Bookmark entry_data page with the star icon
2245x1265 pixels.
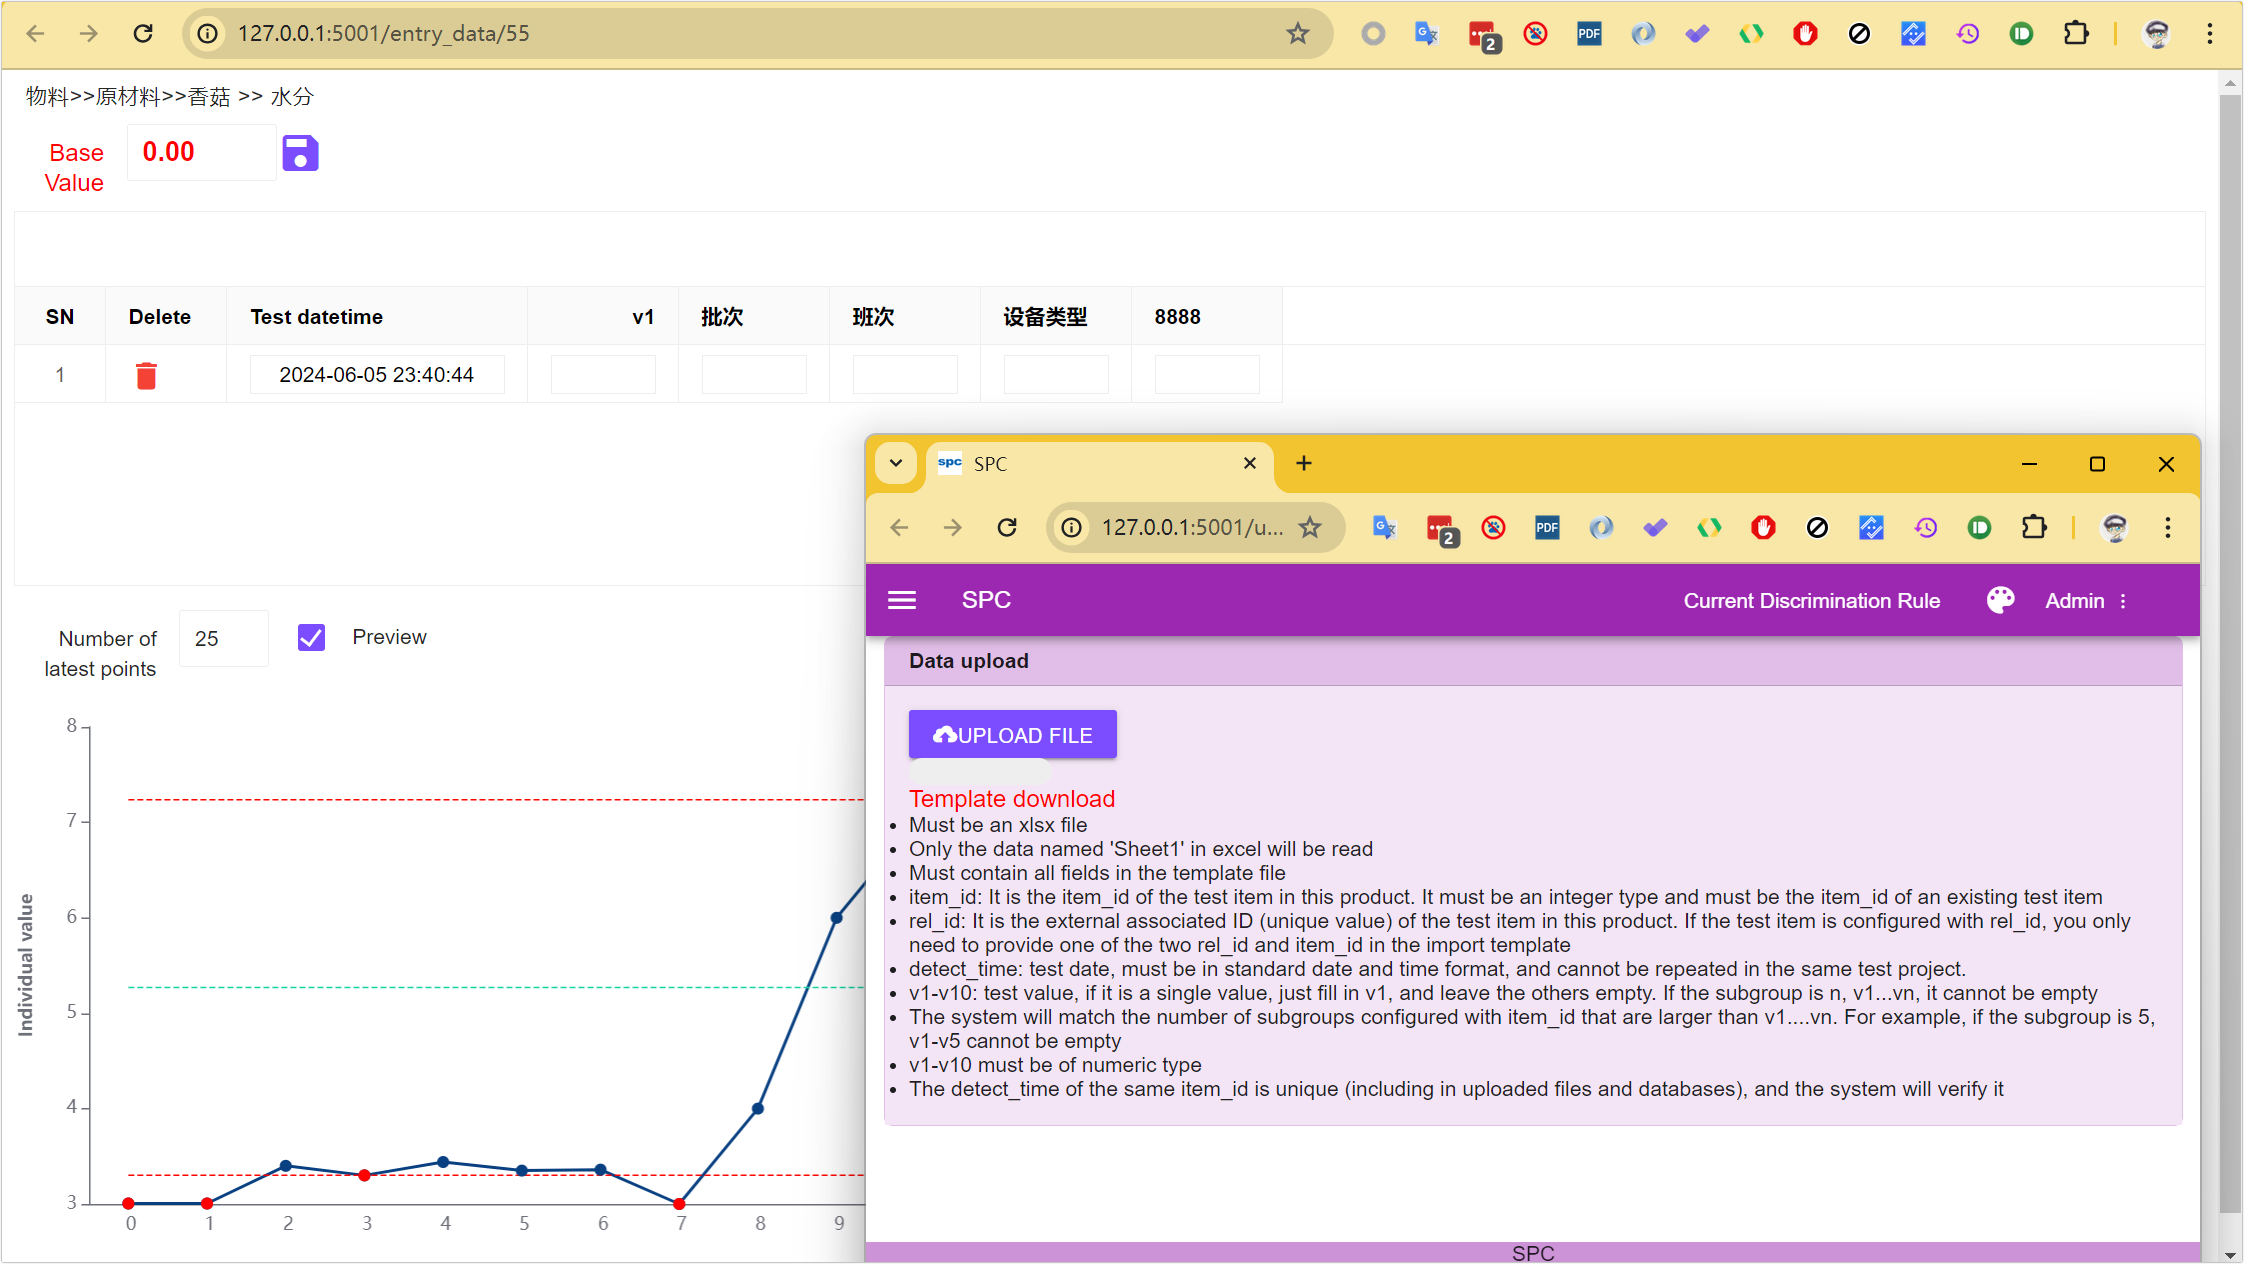1298,34
